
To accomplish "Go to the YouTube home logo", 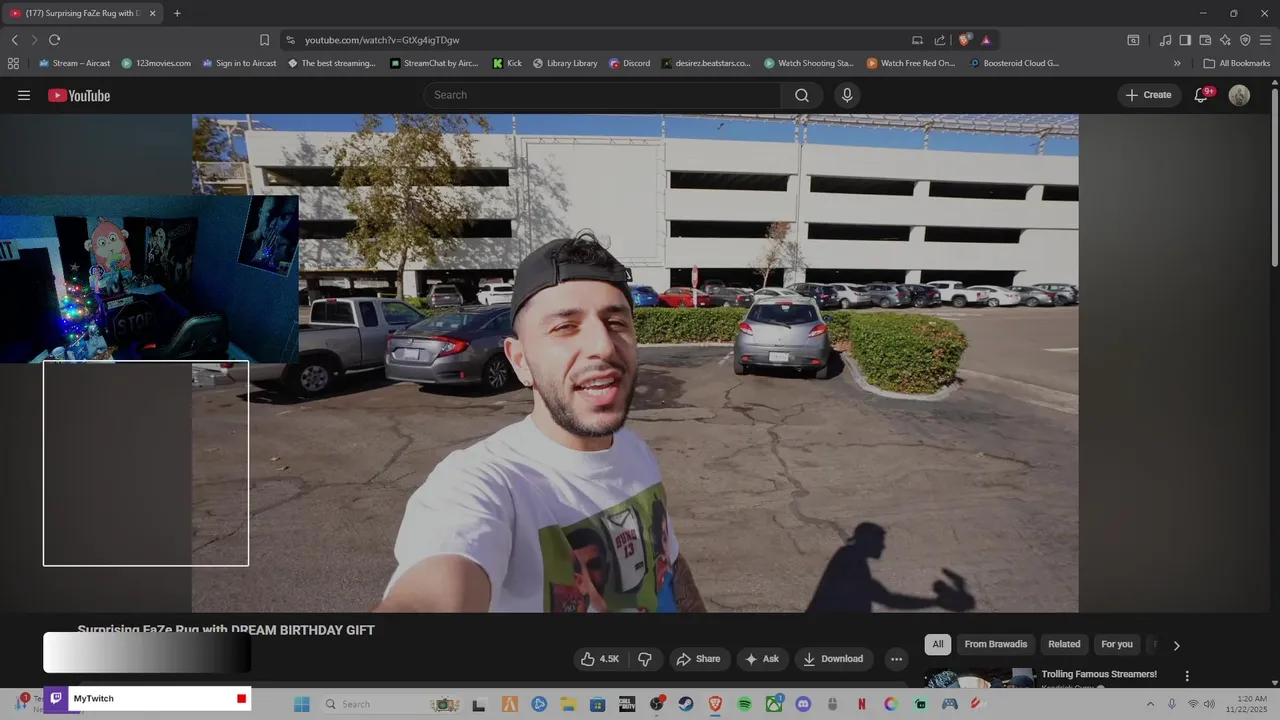I will point(79,95).
